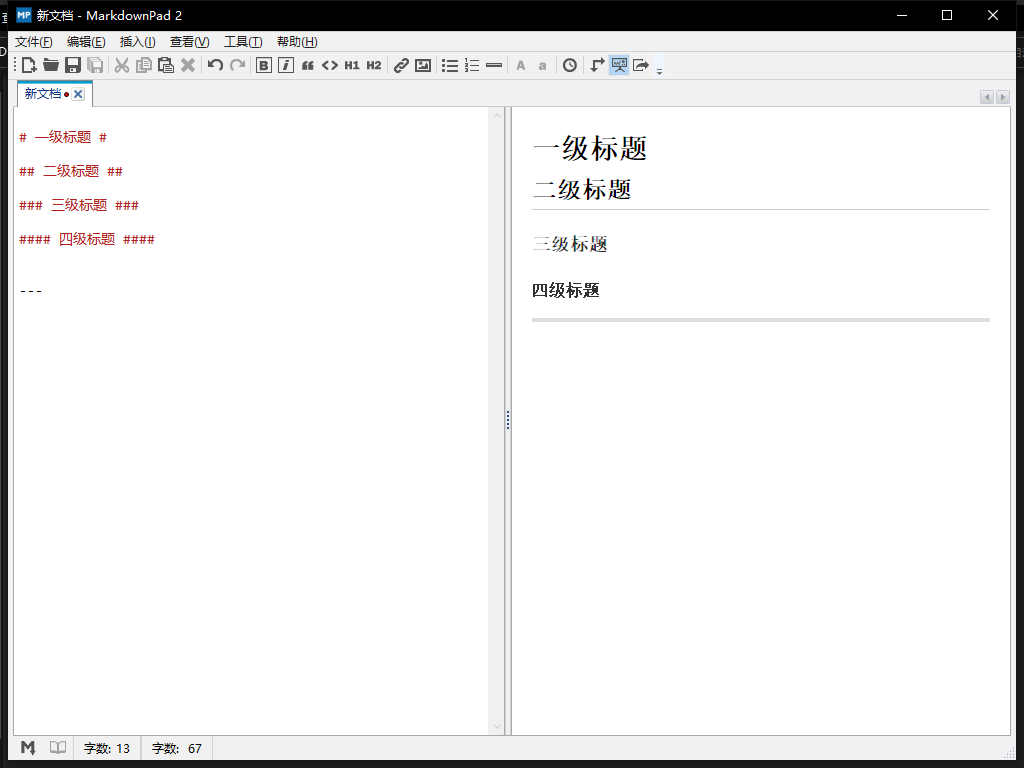Click the Bold formatting icon
The width and height of the screenshot is (1024, 768).
coord(264,66)
